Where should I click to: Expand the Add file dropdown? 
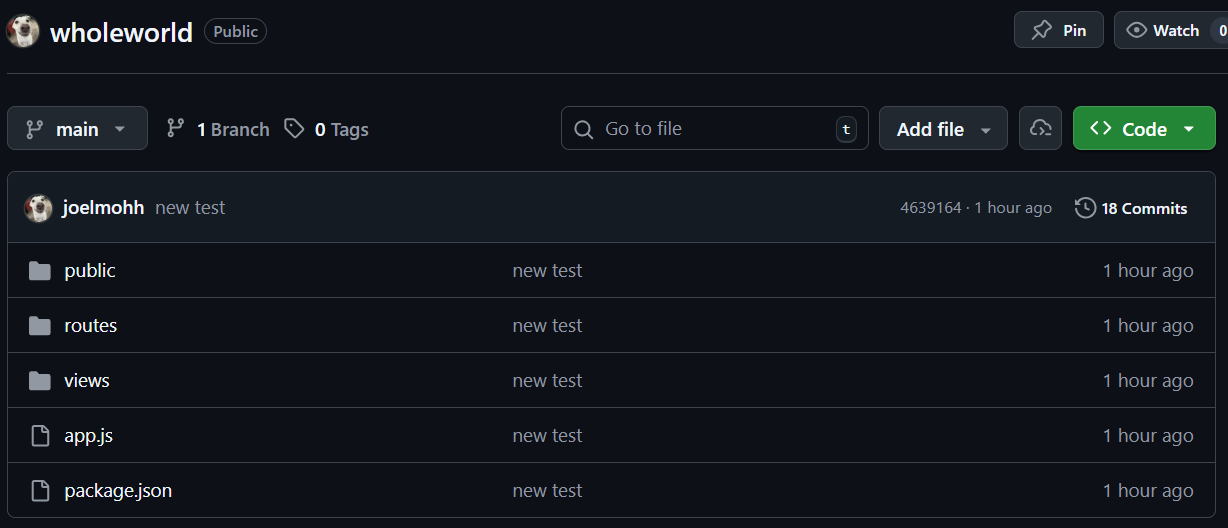pos(943,129)
